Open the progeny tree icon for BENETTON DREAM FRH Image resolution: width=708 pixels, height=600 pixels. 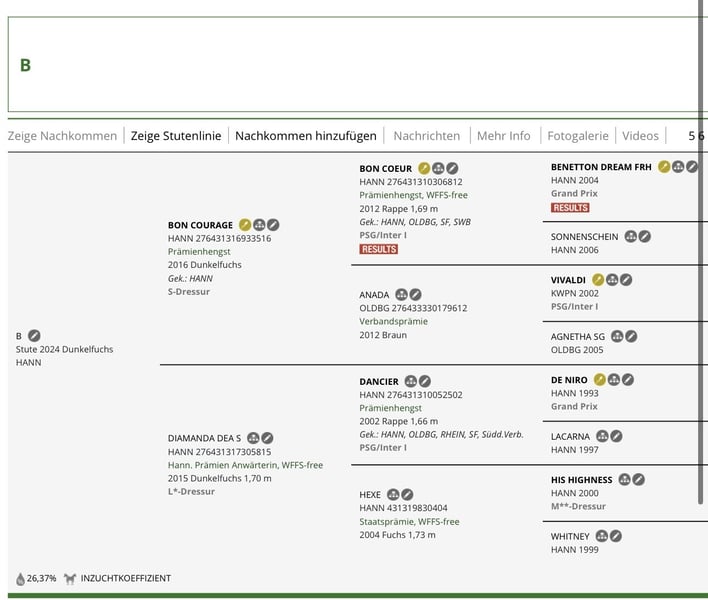point(678,167)
